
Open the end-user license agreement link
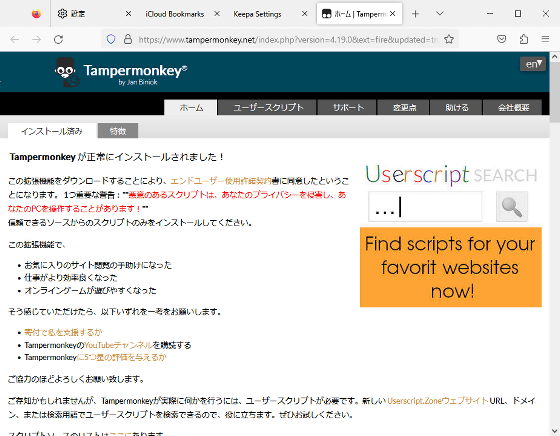click(x=221, y=181)
